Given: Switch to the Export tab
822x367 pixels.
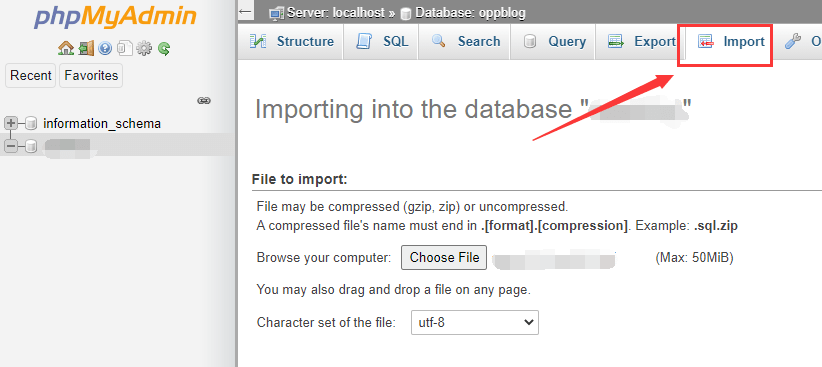Looking at the screenshot, I should 641,41.
